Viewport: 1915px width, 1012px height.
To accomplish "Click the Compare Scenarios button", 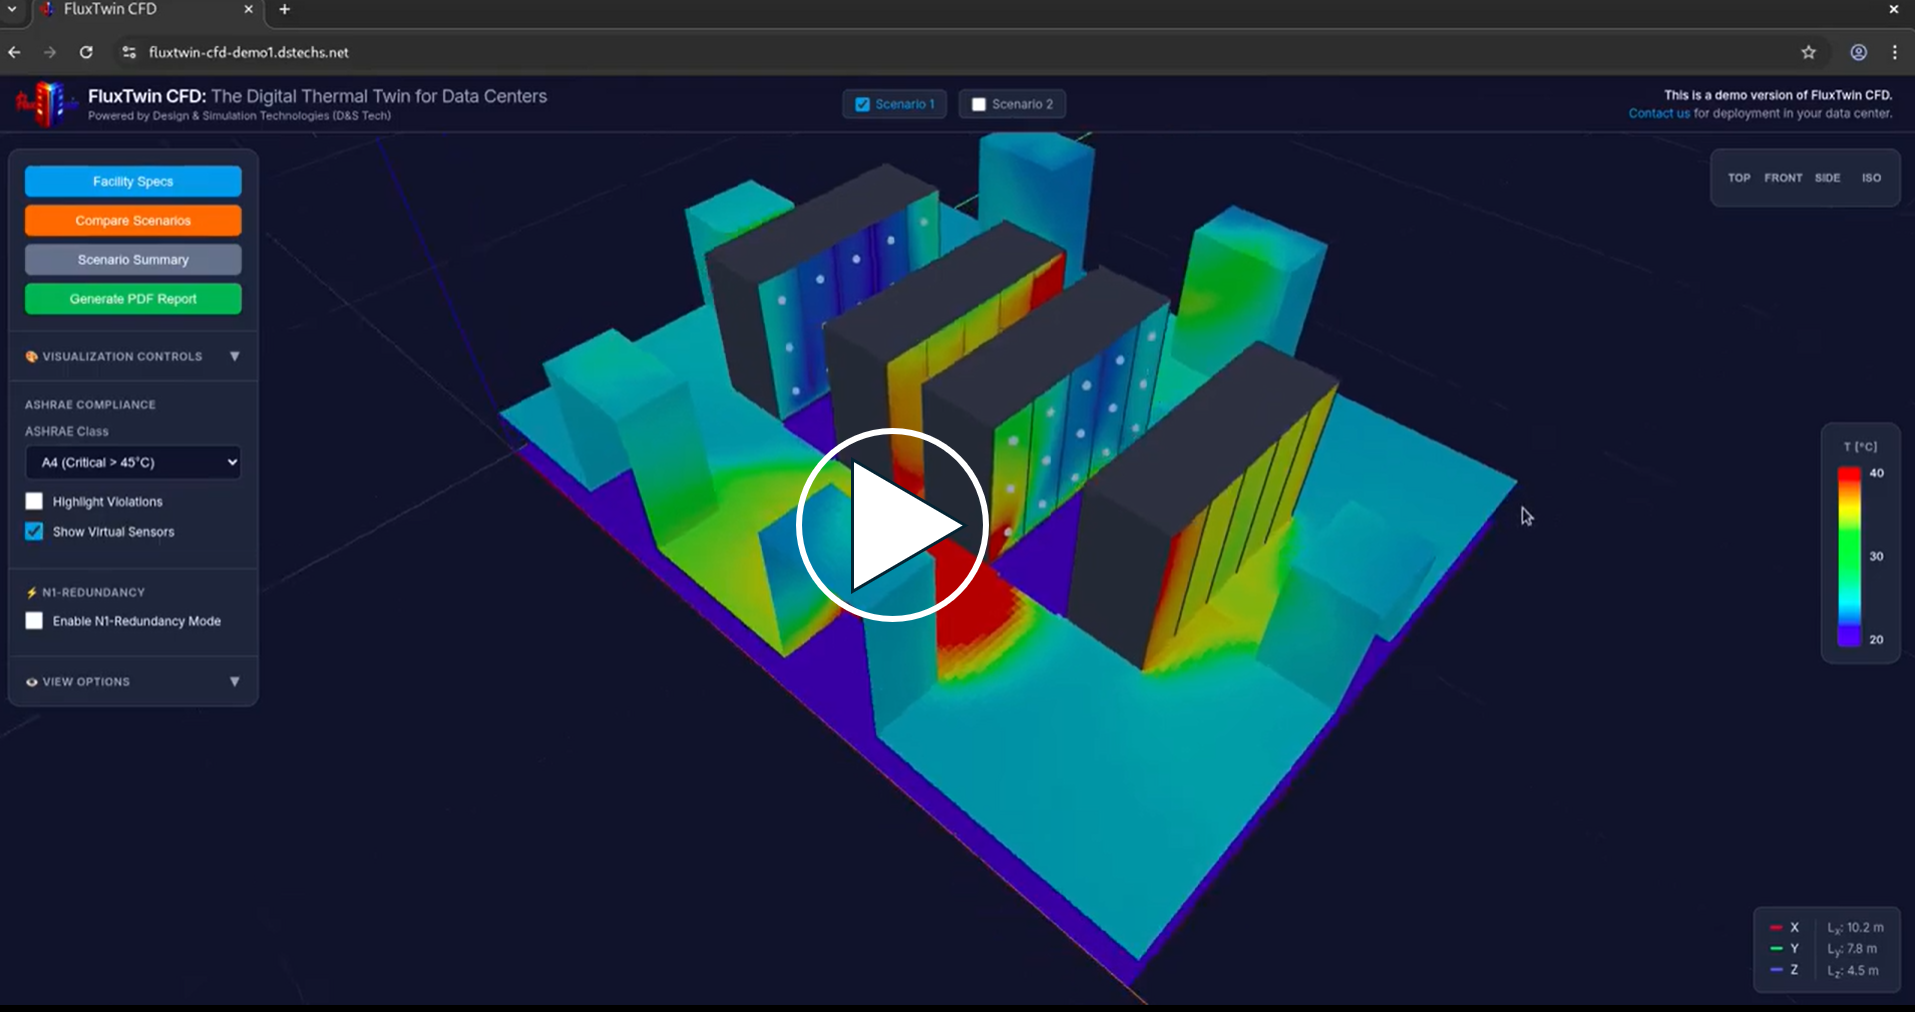I will [133, 220].
